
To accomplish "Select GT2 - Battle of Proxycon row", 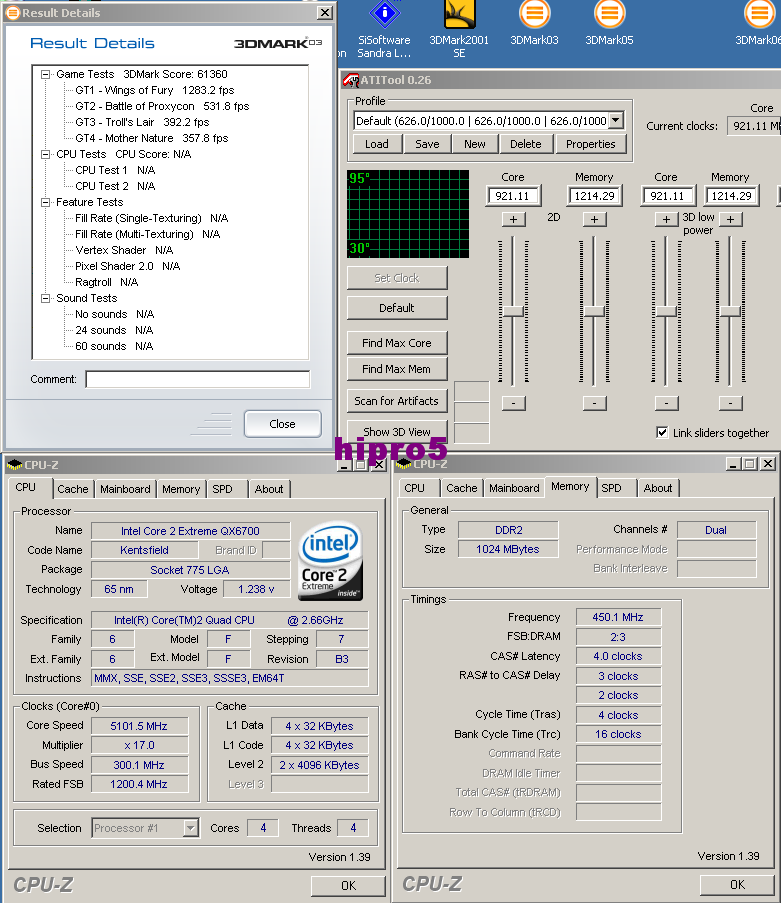I will 162,107.
